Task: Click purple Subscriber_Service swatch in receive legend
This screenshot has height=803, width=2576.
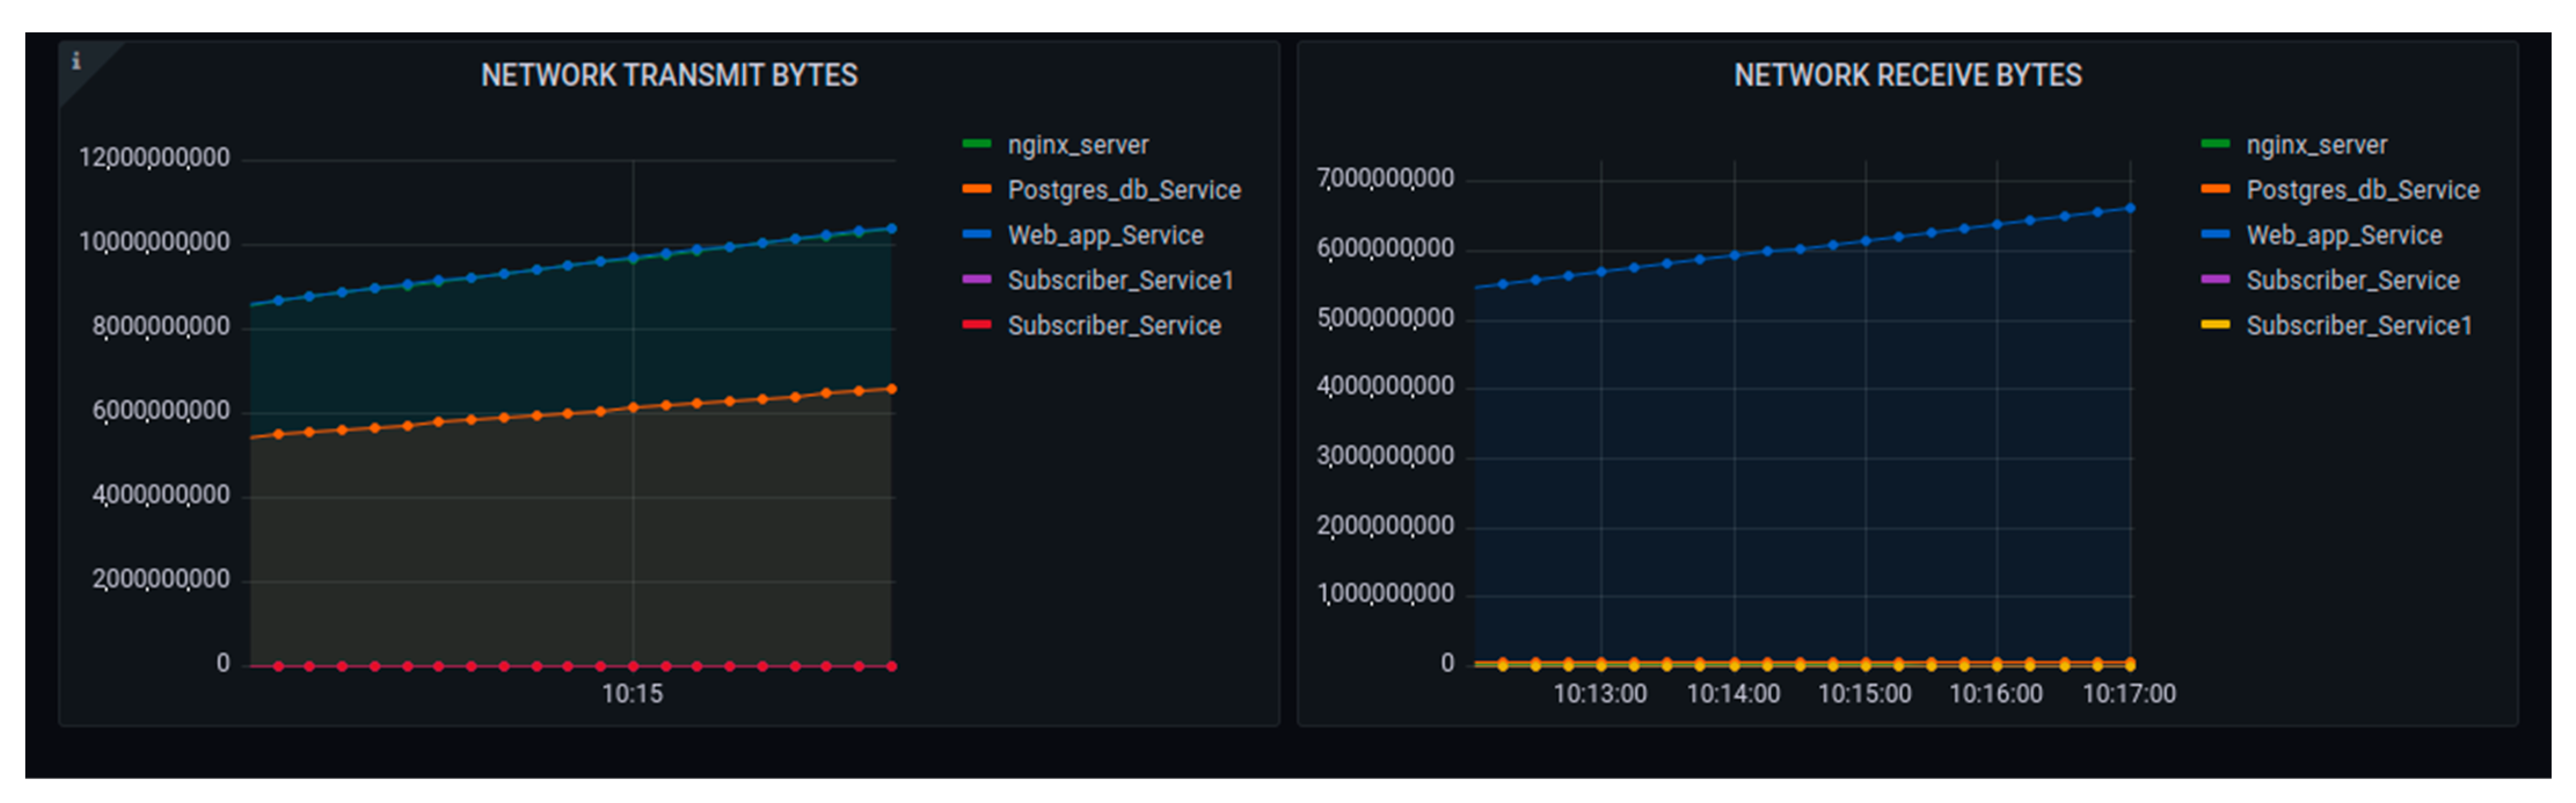Action: coord(2215,280)
